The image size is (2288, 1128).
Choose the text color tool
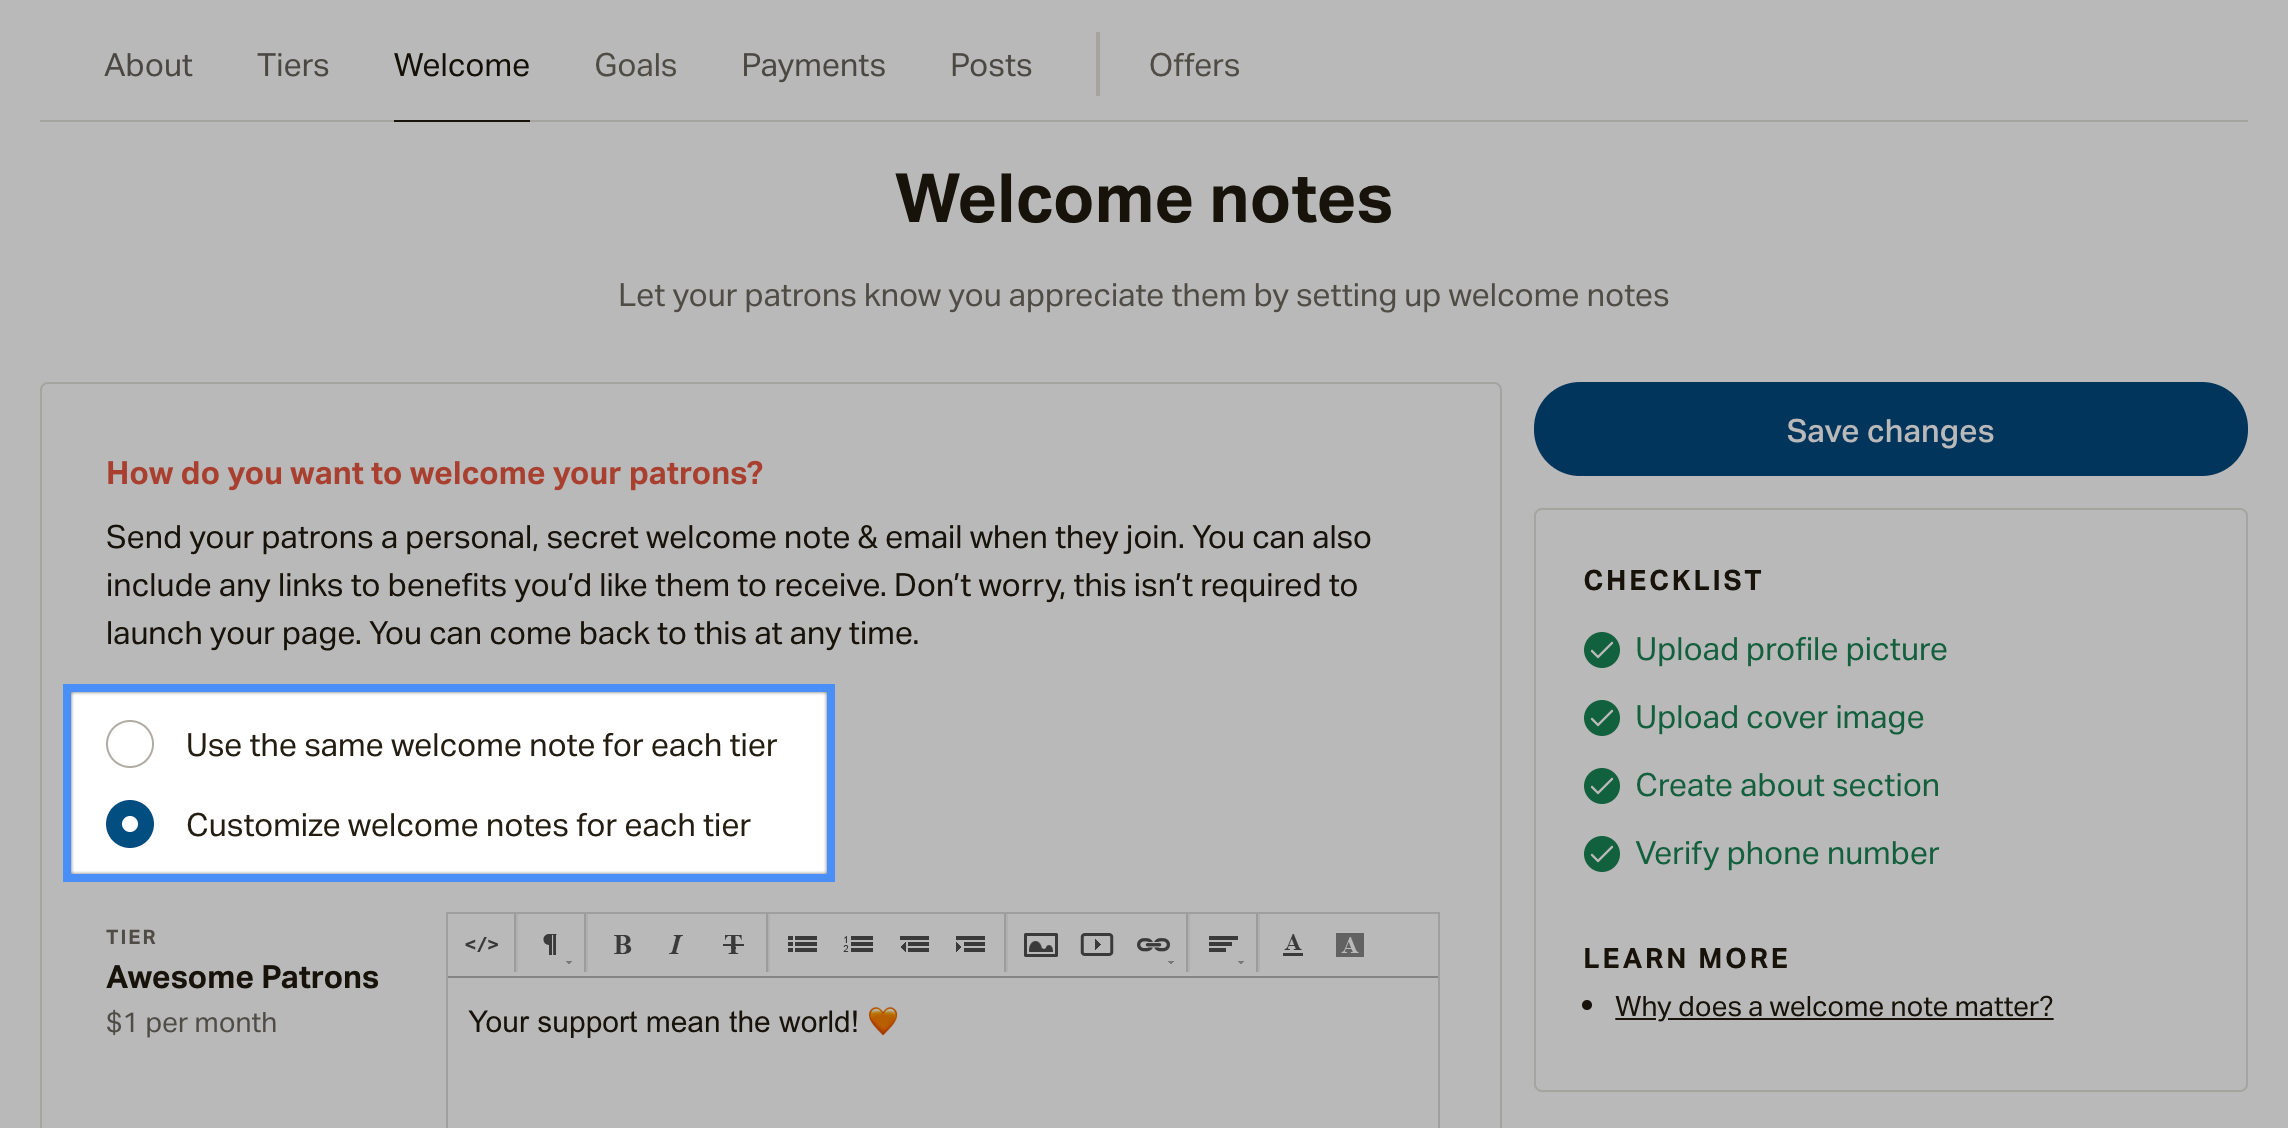[1293, 944]
